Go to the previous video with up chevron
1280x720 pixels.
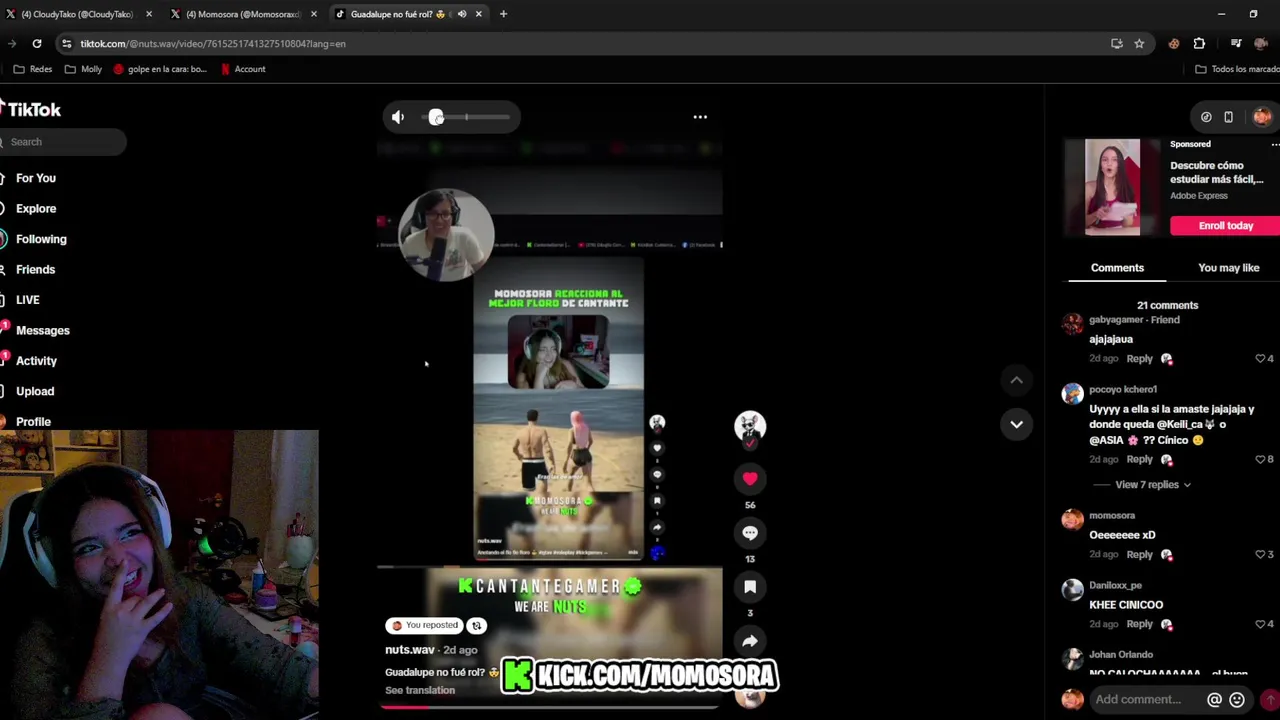tap(1016, 380)
